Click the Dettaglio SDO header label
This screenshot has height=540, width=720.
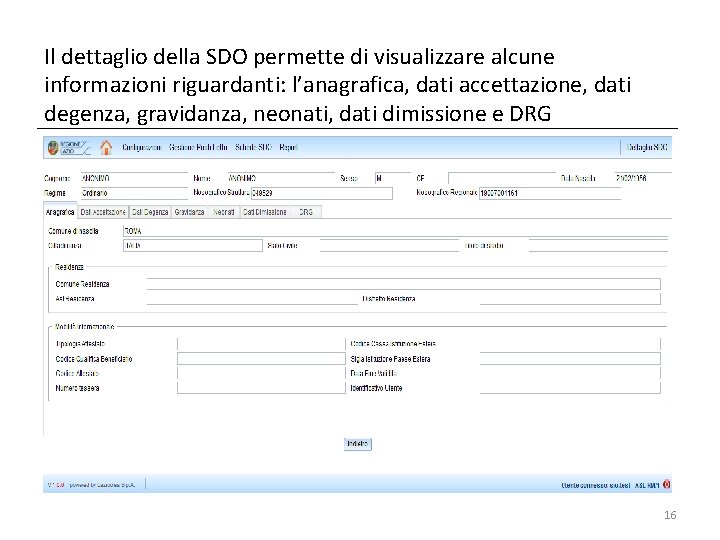[x=647, y=147]
